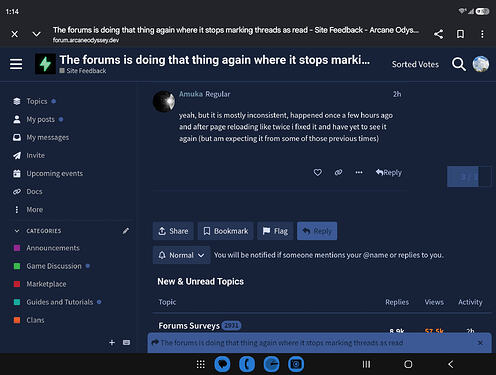Collapse the Categories section

[x=37, y=231]
